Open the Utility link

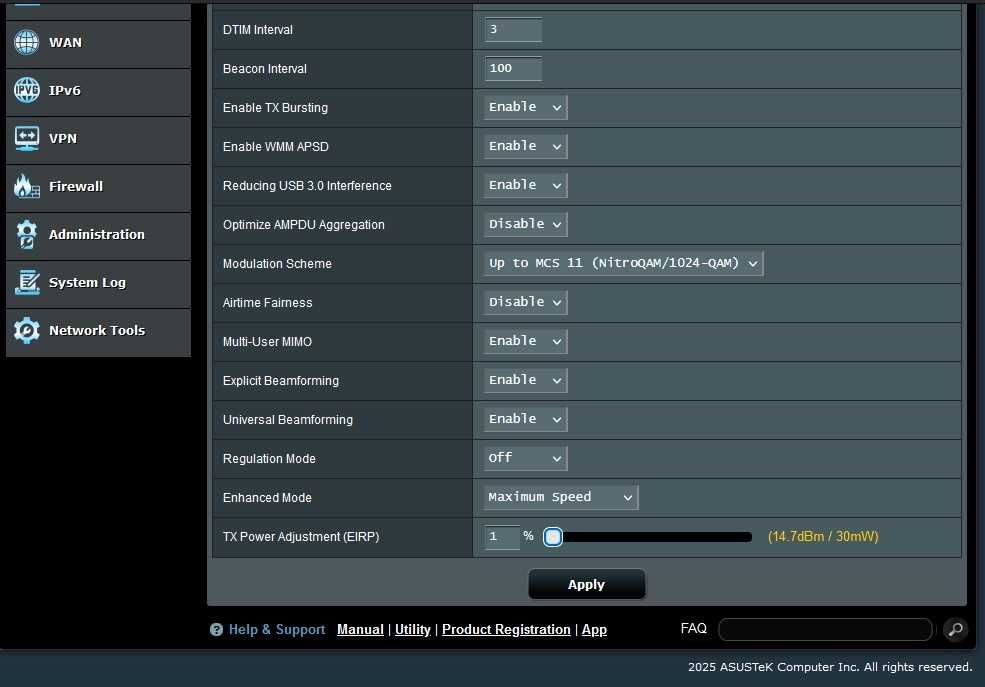(x=413, y=629)
